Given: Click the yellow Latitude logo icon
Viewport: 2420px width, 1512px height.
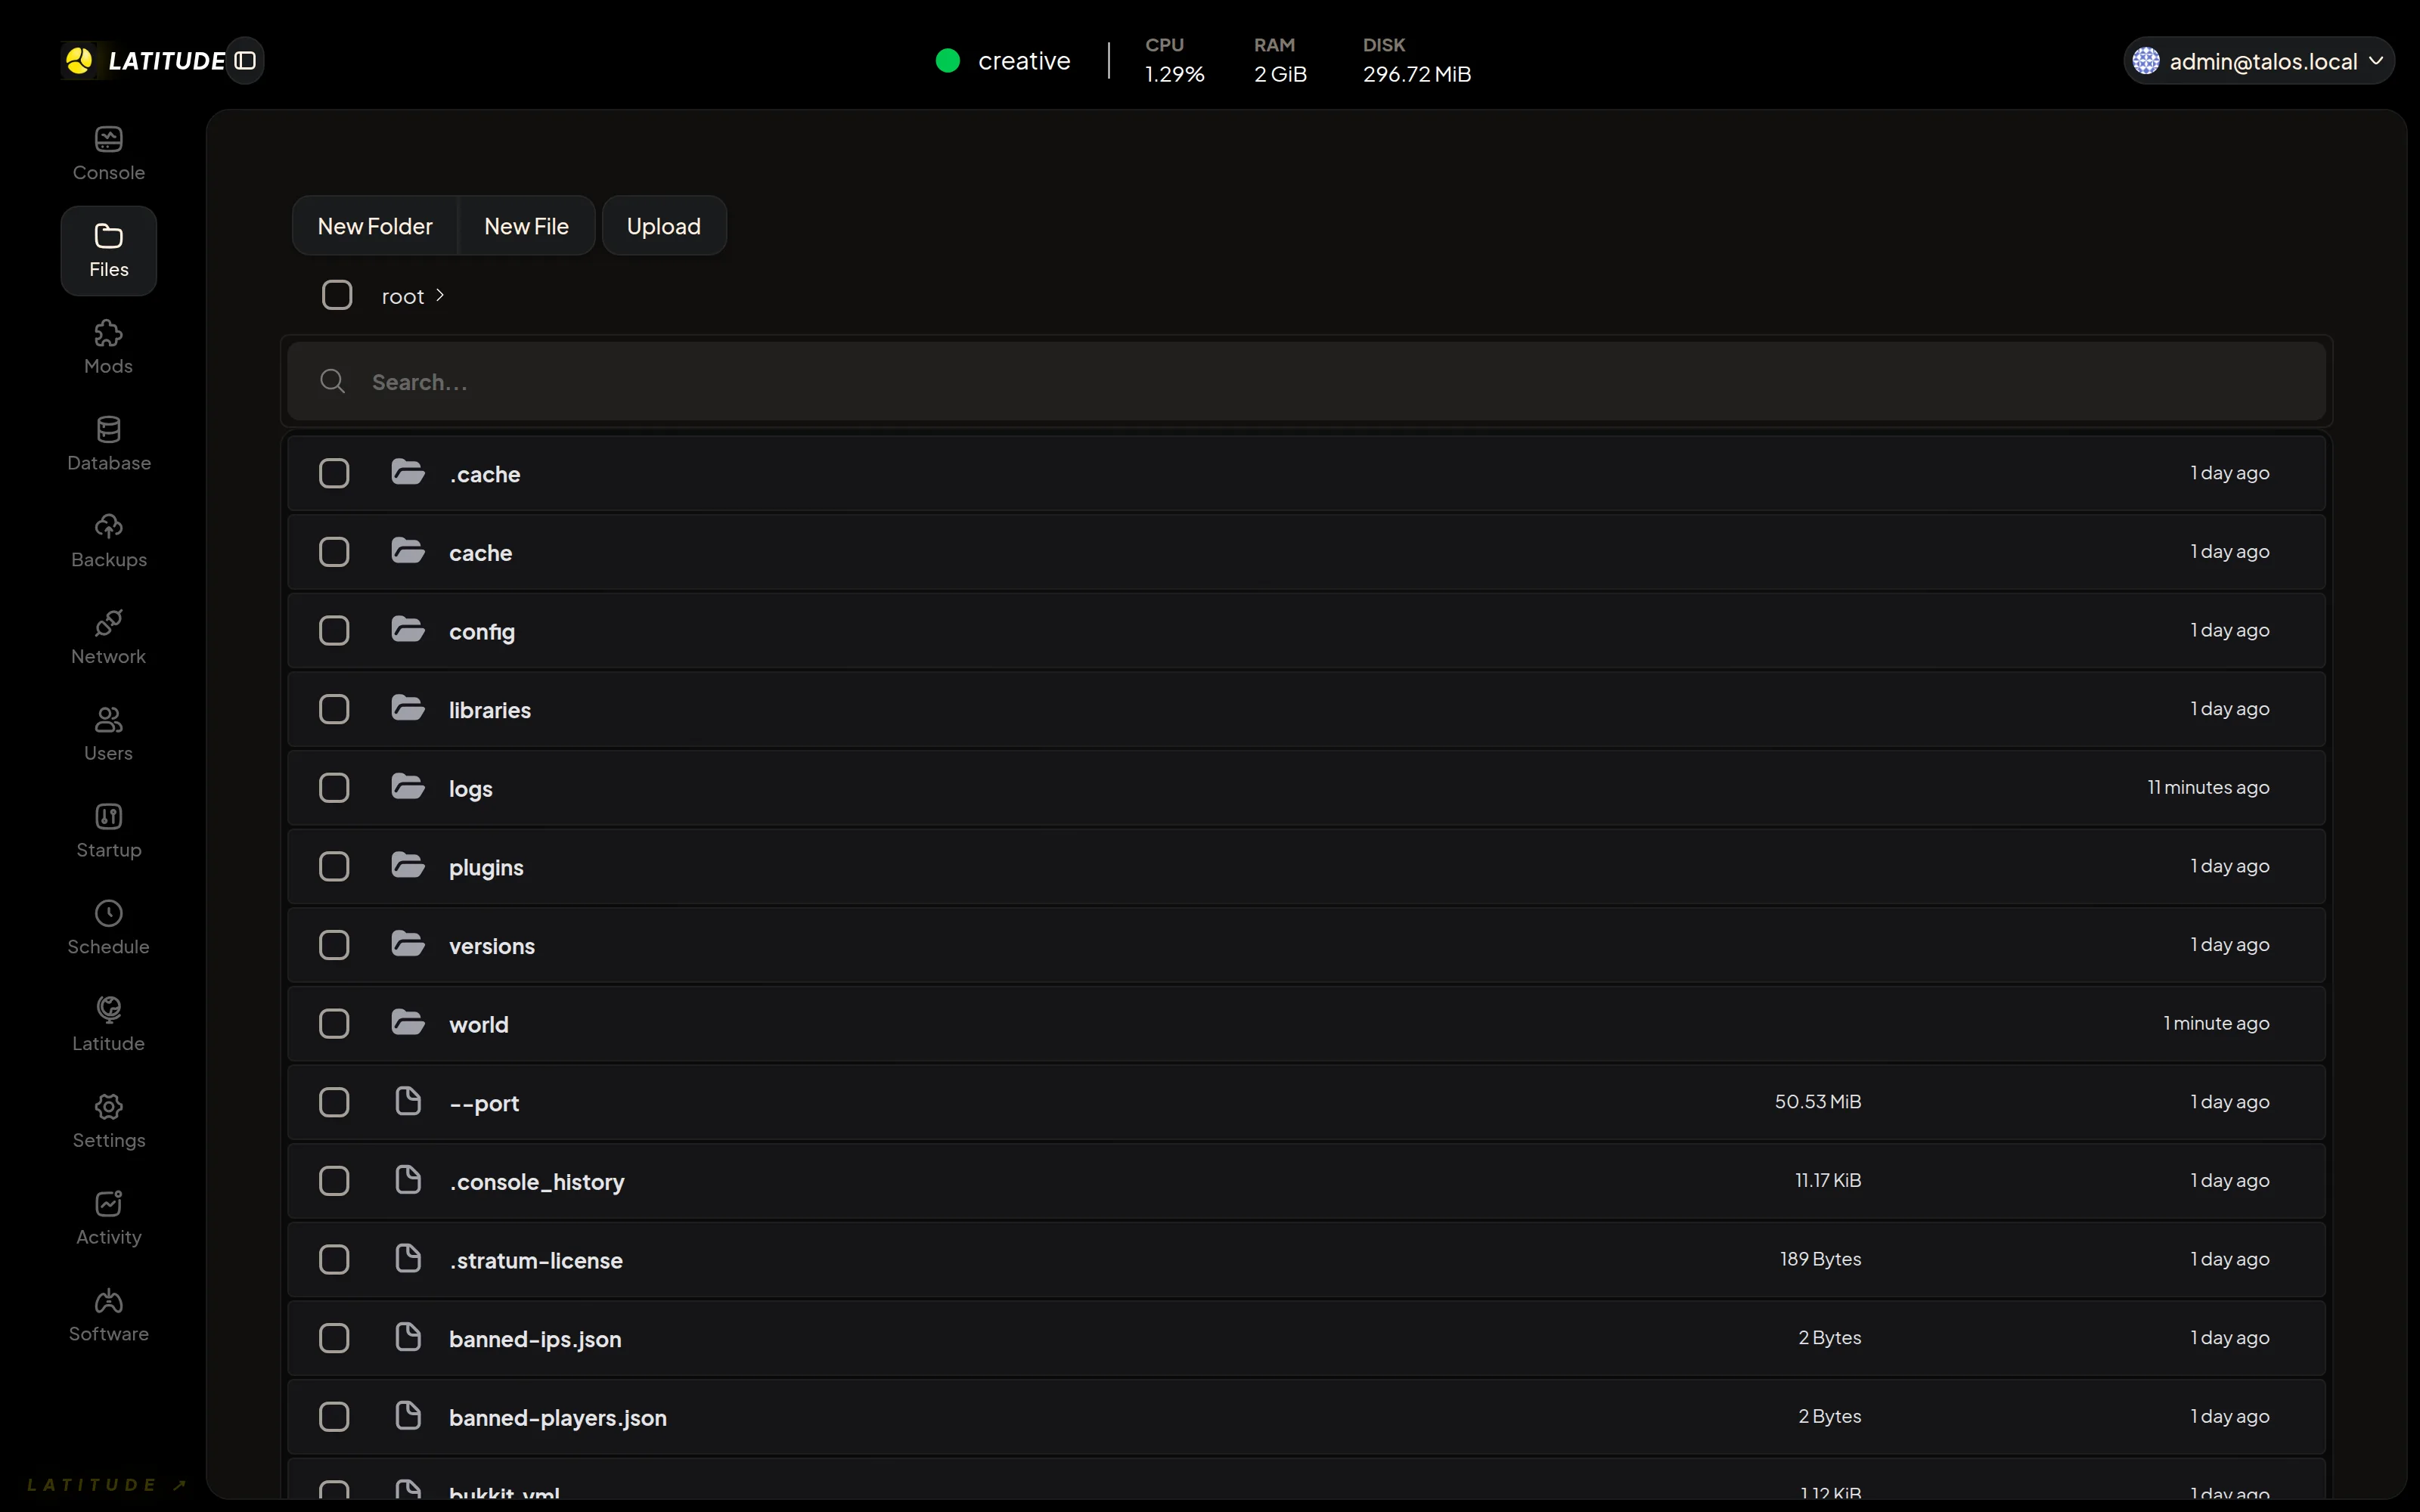Looking at the screenshot, I should point(79,61).
